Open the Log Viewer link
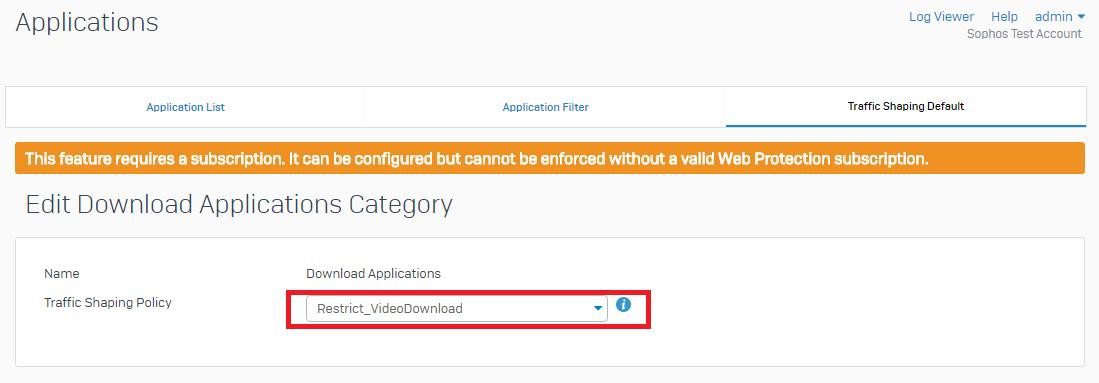The image size is (1099, 383). click(x=941, y=17)
